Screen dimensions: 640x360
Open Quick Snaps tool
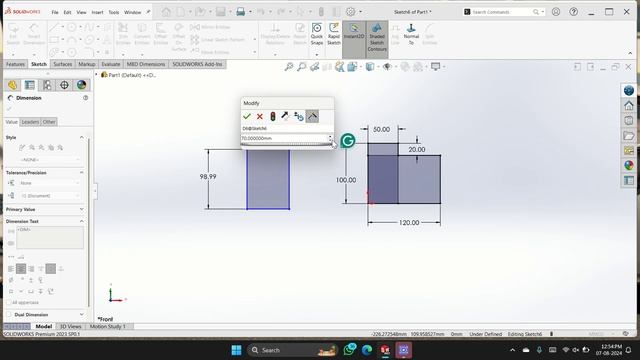point(317,34)
